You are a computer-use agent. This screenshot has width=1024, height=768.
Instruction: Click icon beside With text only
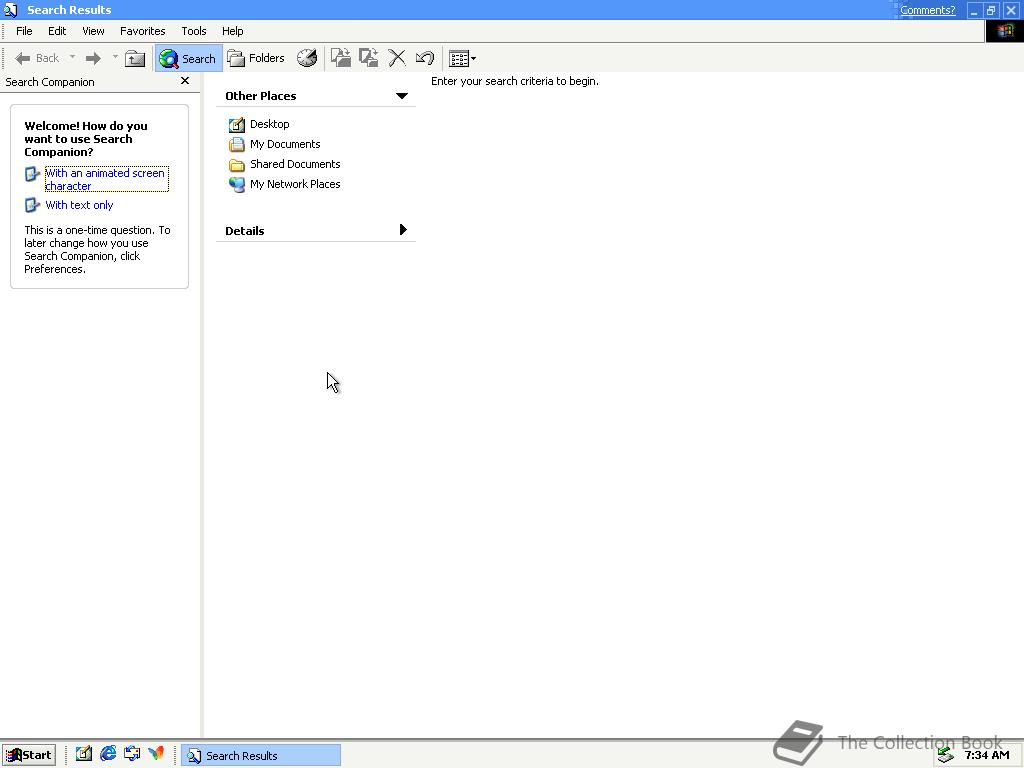32,205
